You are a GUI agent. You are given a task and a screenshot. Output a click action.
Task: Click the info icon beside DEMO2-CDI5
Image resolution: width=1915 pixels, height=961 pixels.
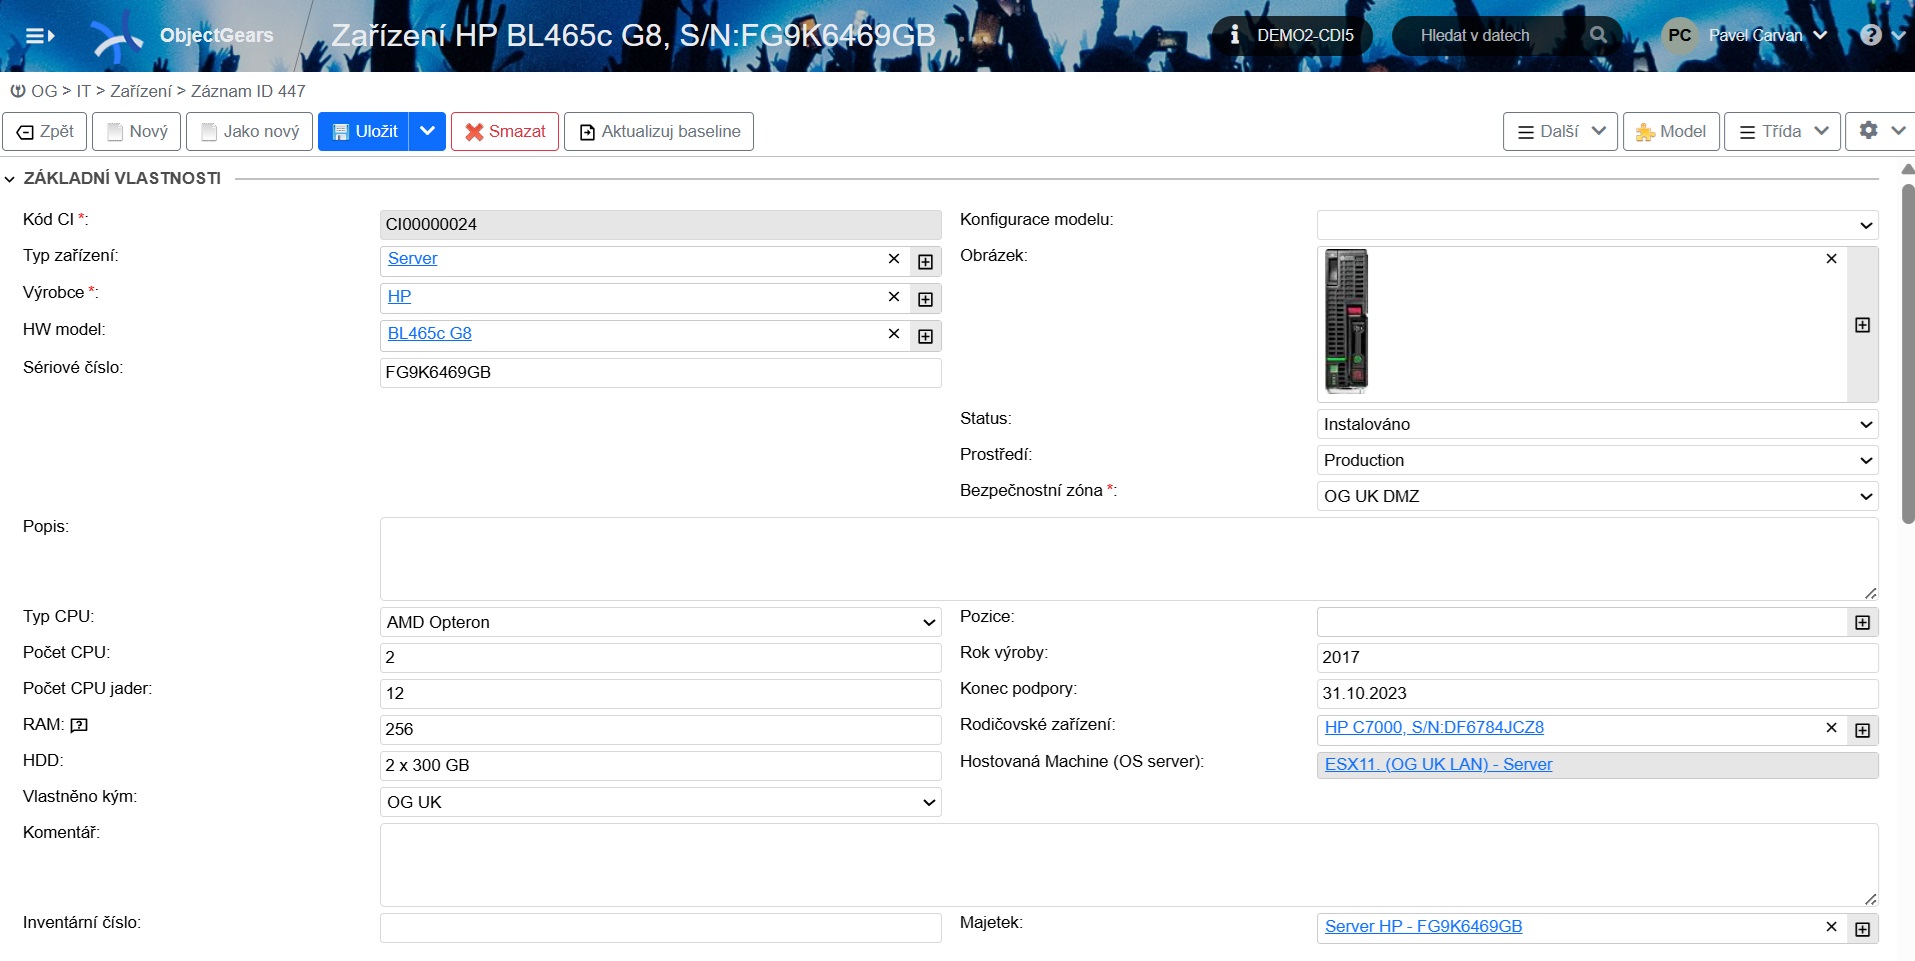[1235, 35]
